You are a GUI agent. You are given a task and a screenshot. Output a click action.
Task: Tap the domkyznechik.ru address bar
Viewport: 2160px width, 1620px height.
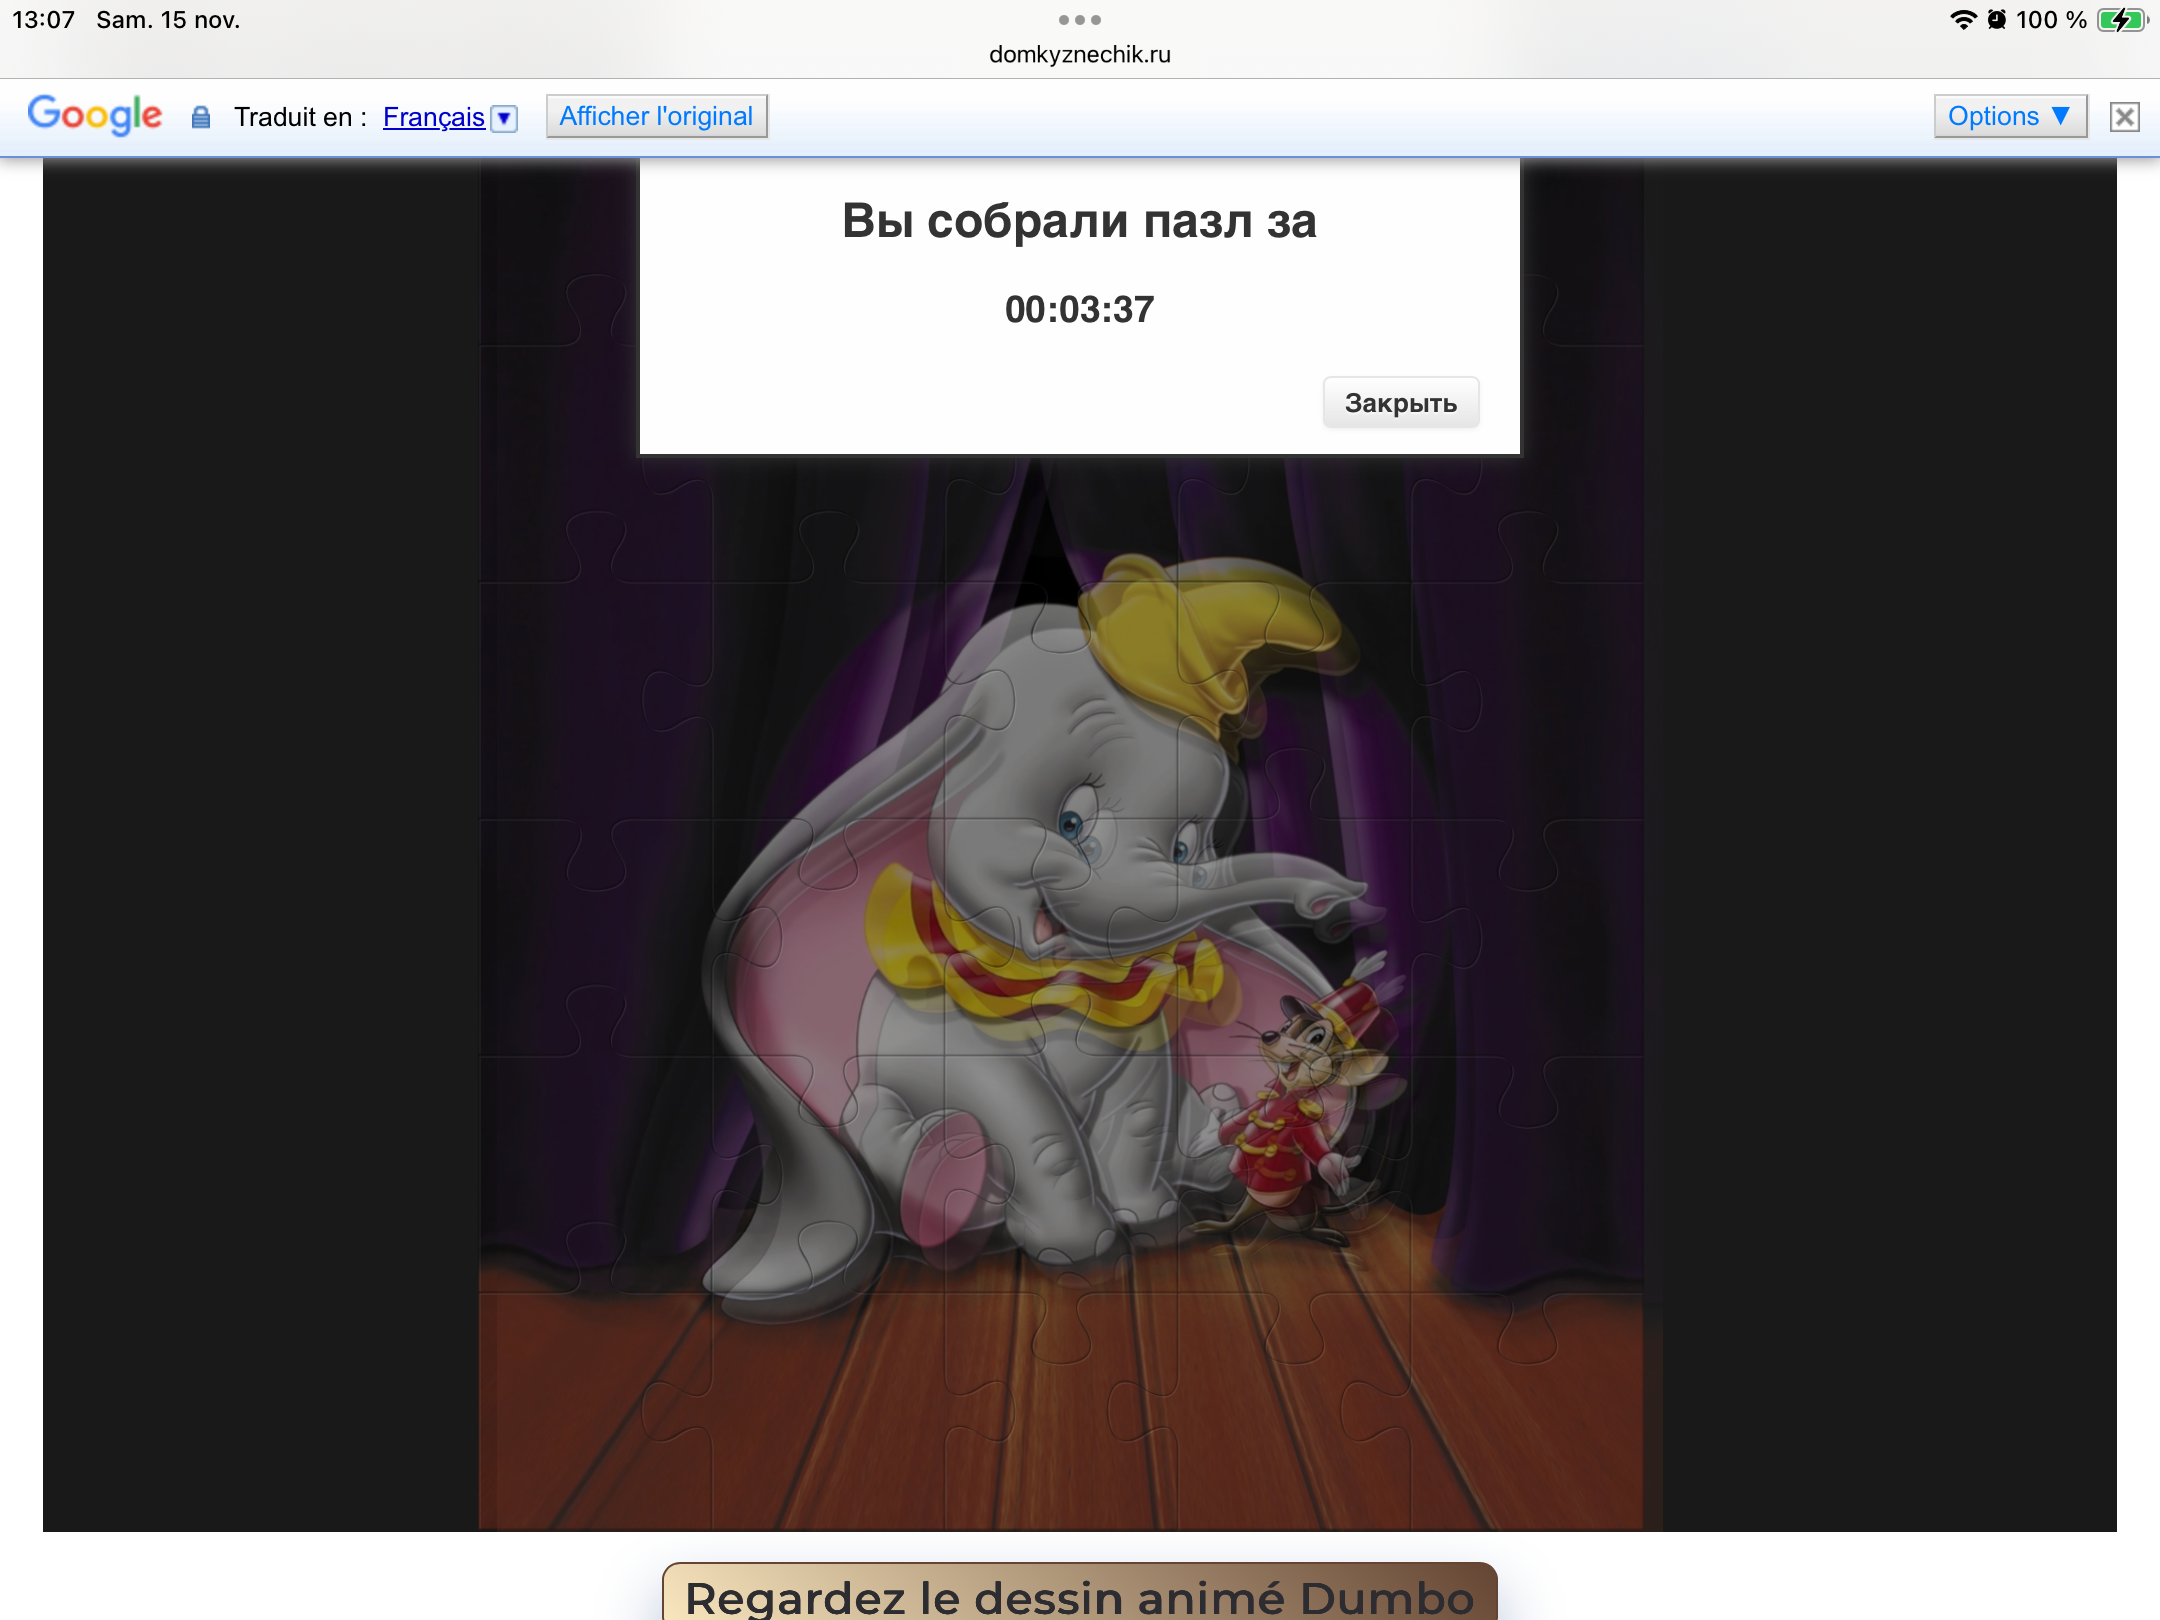tap(1079, 54)
